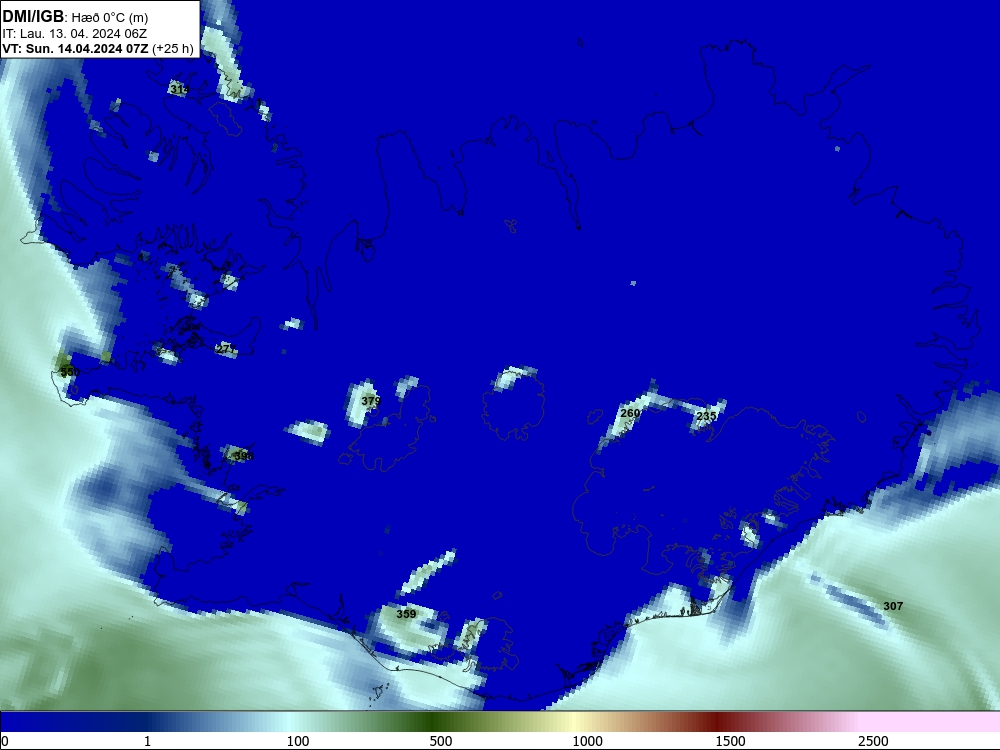Click the '100' label on the color scale
This screenshot has width=1000, height=750.
(298, 741)
